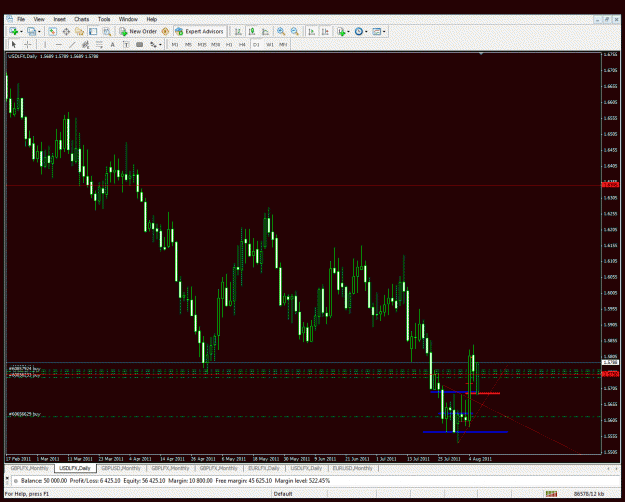Switch chart to Candlesticks type

click(252, 31)
